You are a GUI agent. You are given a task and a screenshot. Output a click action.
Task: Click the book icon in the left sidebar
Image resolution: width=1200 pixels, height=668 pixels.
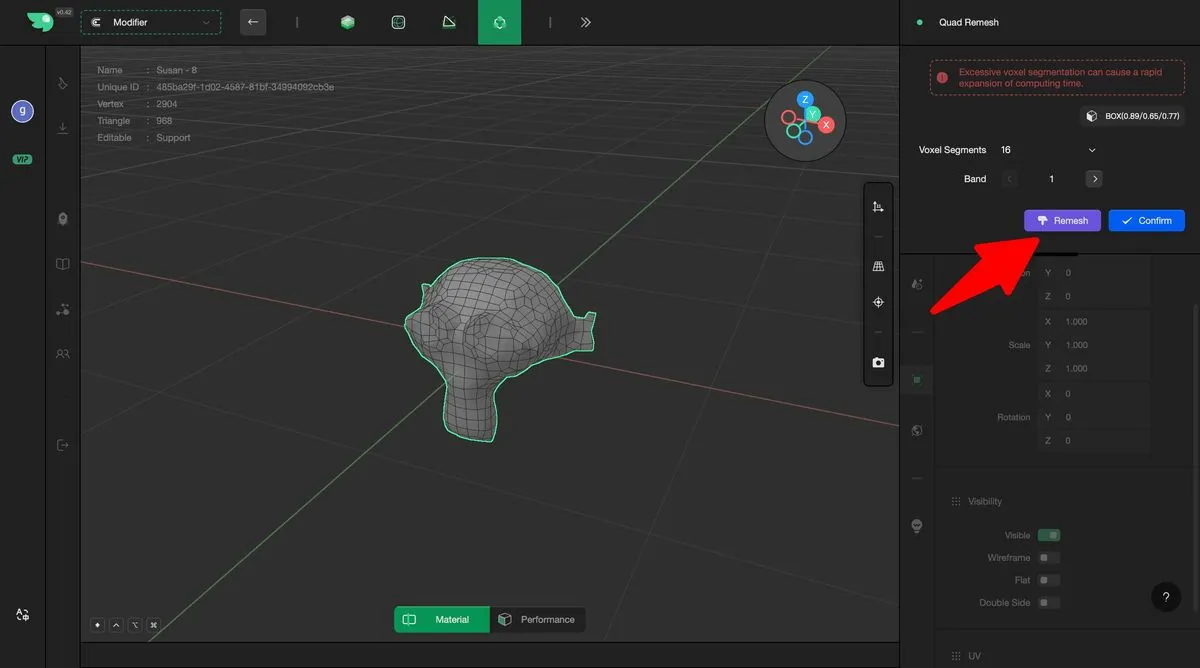click(63, 265)
